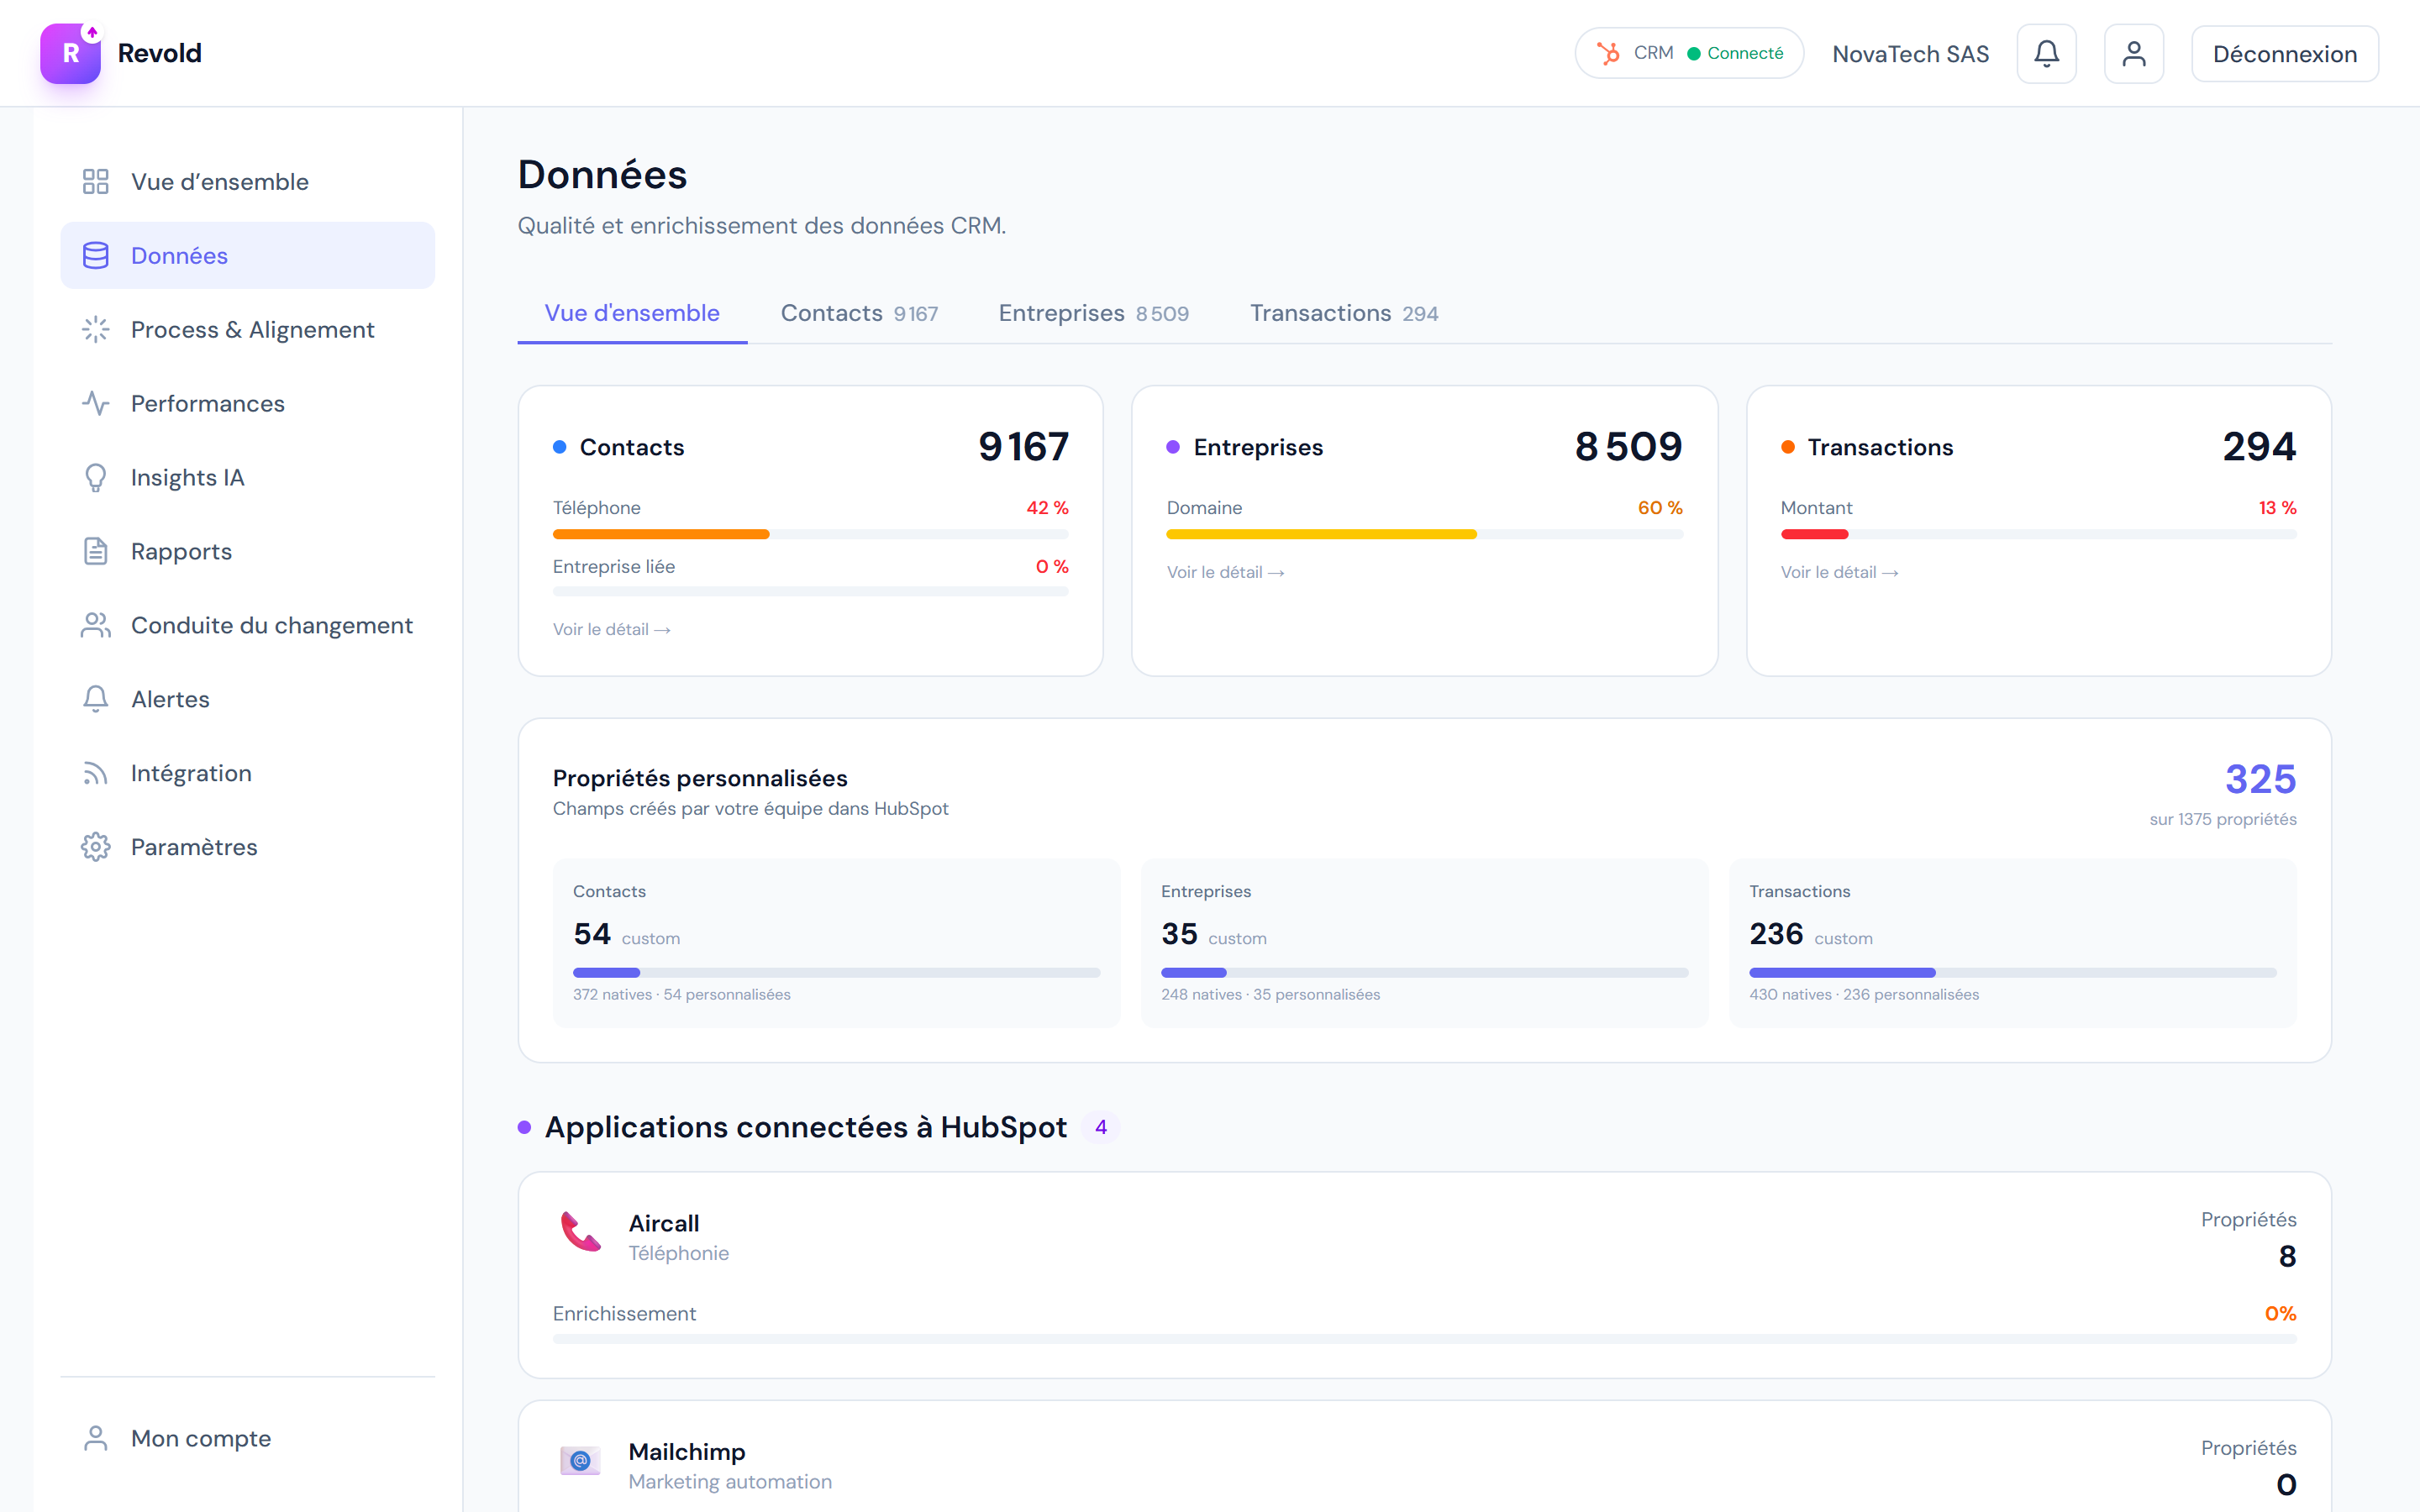The width and height of the screenshot is (2420, 1512).
Task: Open Process & Alignement in sidebar
Action: click(252, 330)
